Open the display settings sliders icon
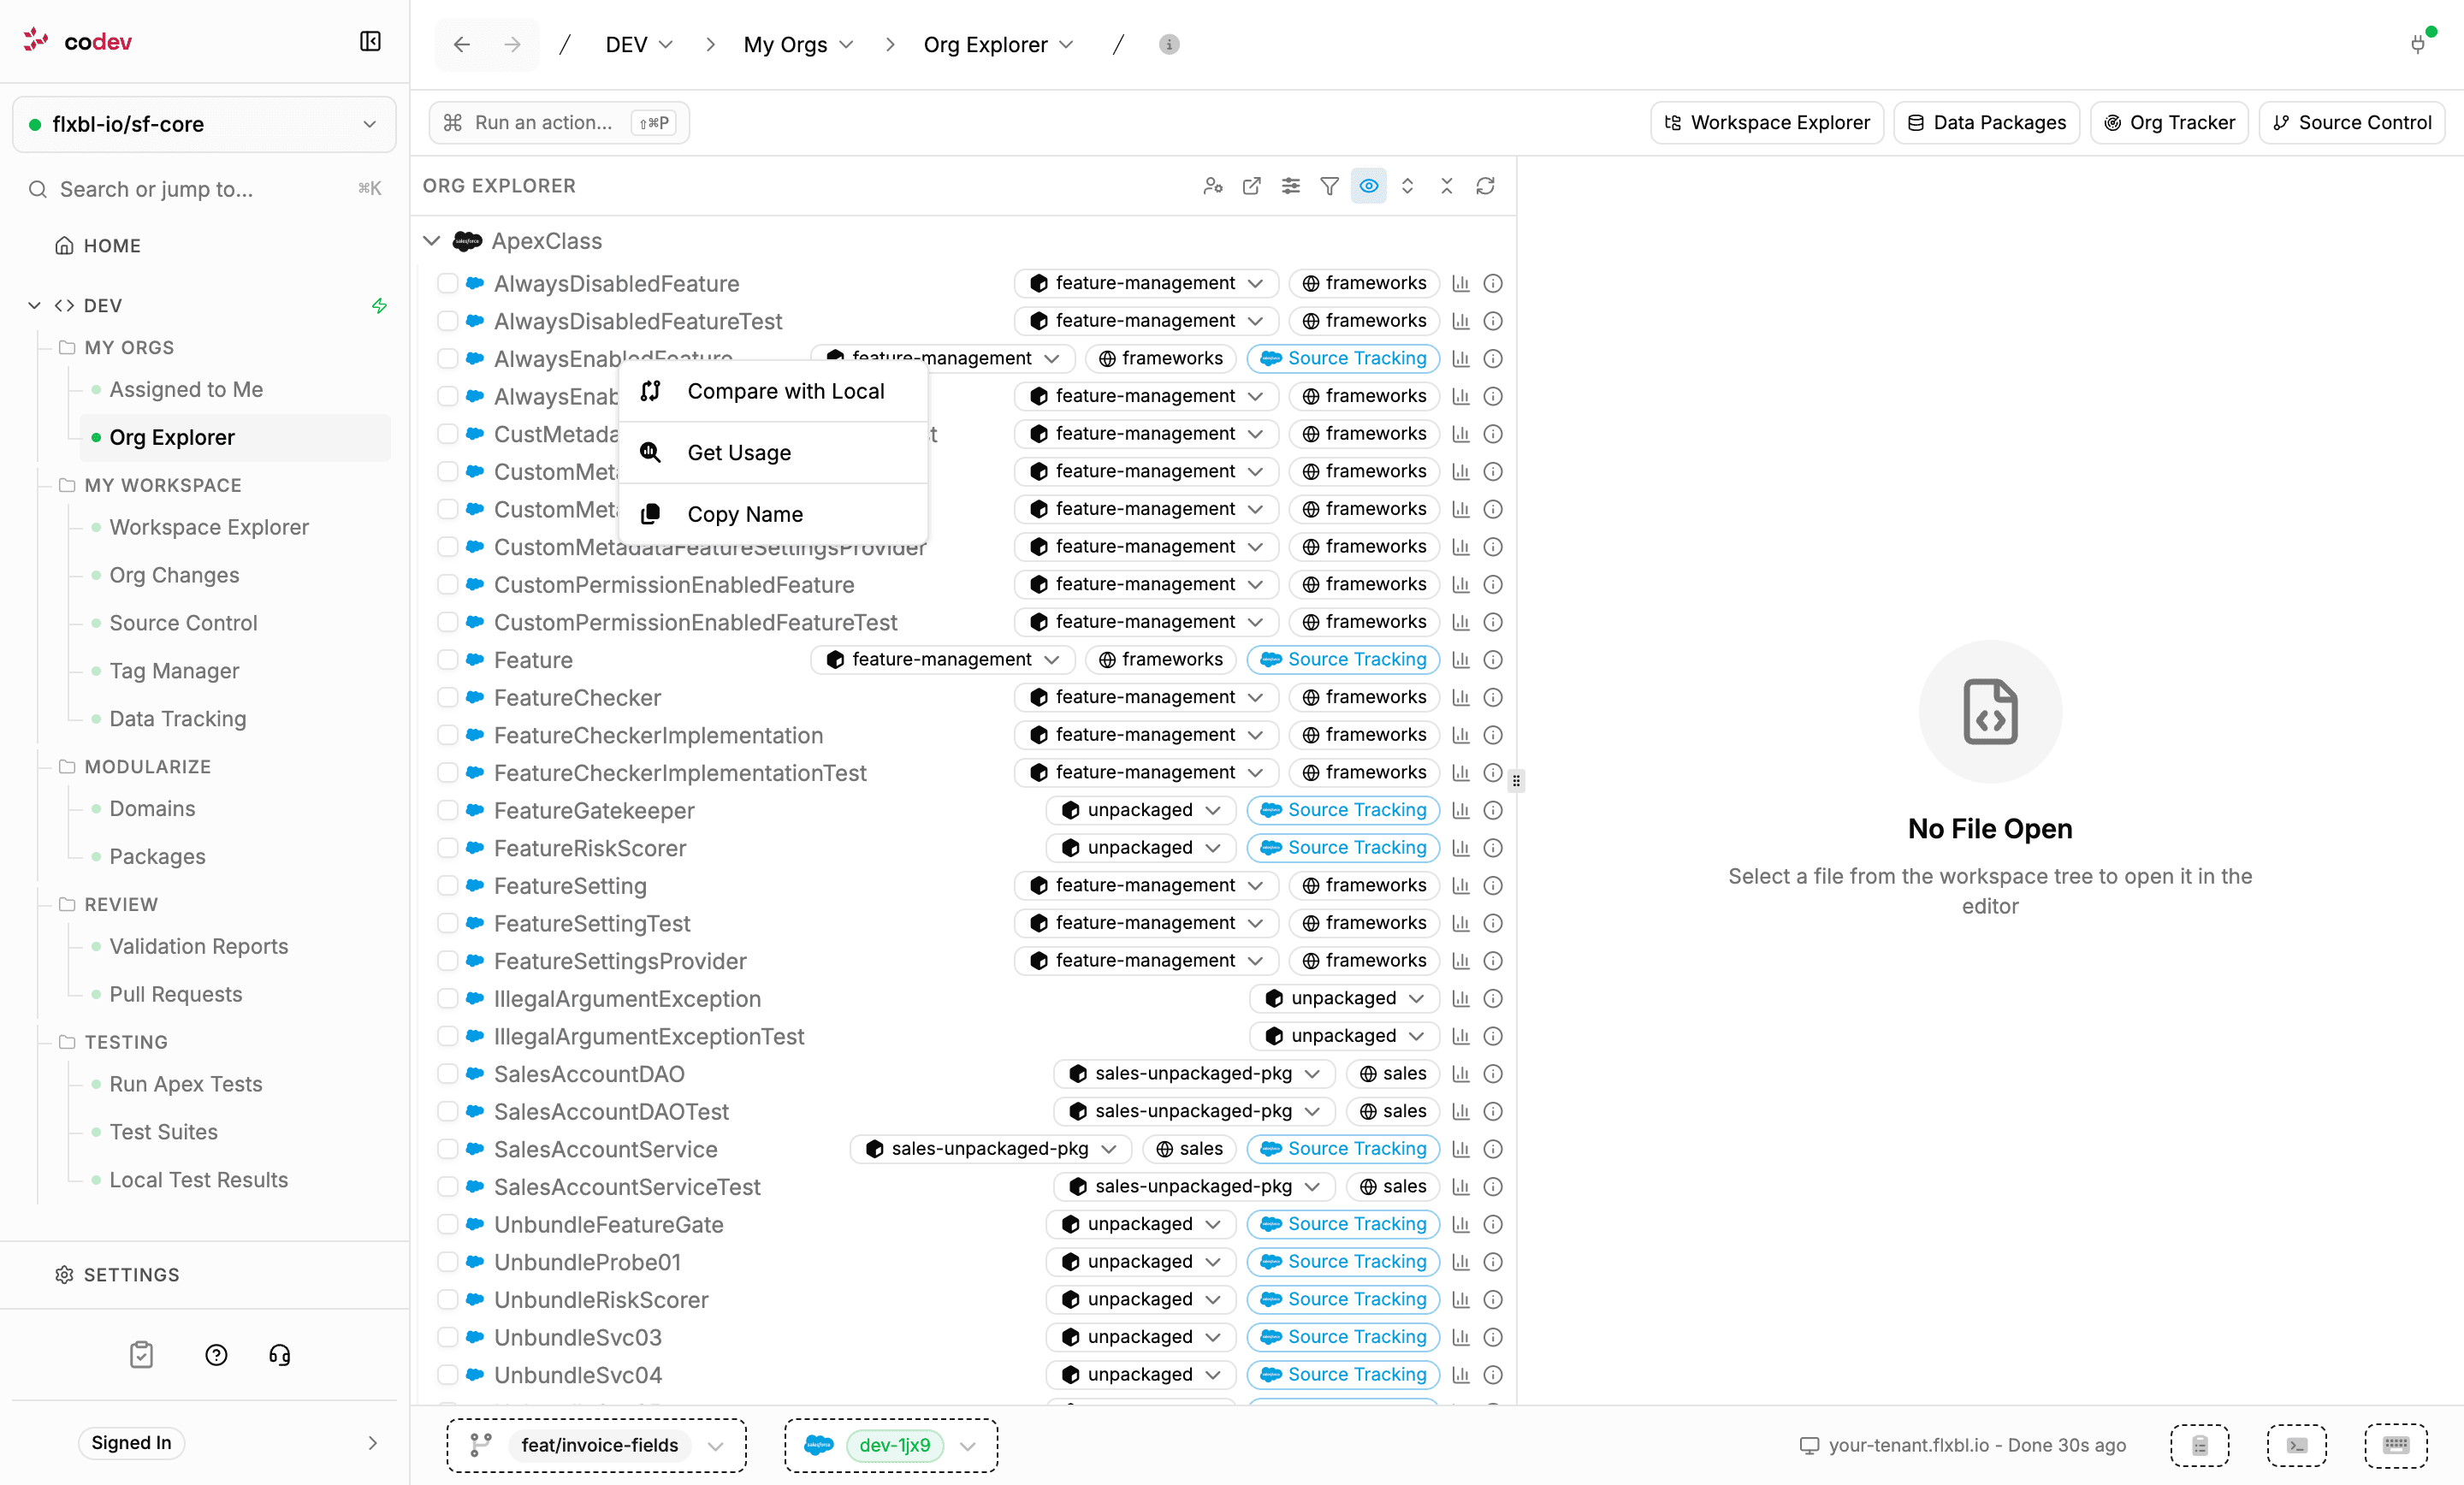The width and height of the screenshot is (2464, 1485). 1291,186
